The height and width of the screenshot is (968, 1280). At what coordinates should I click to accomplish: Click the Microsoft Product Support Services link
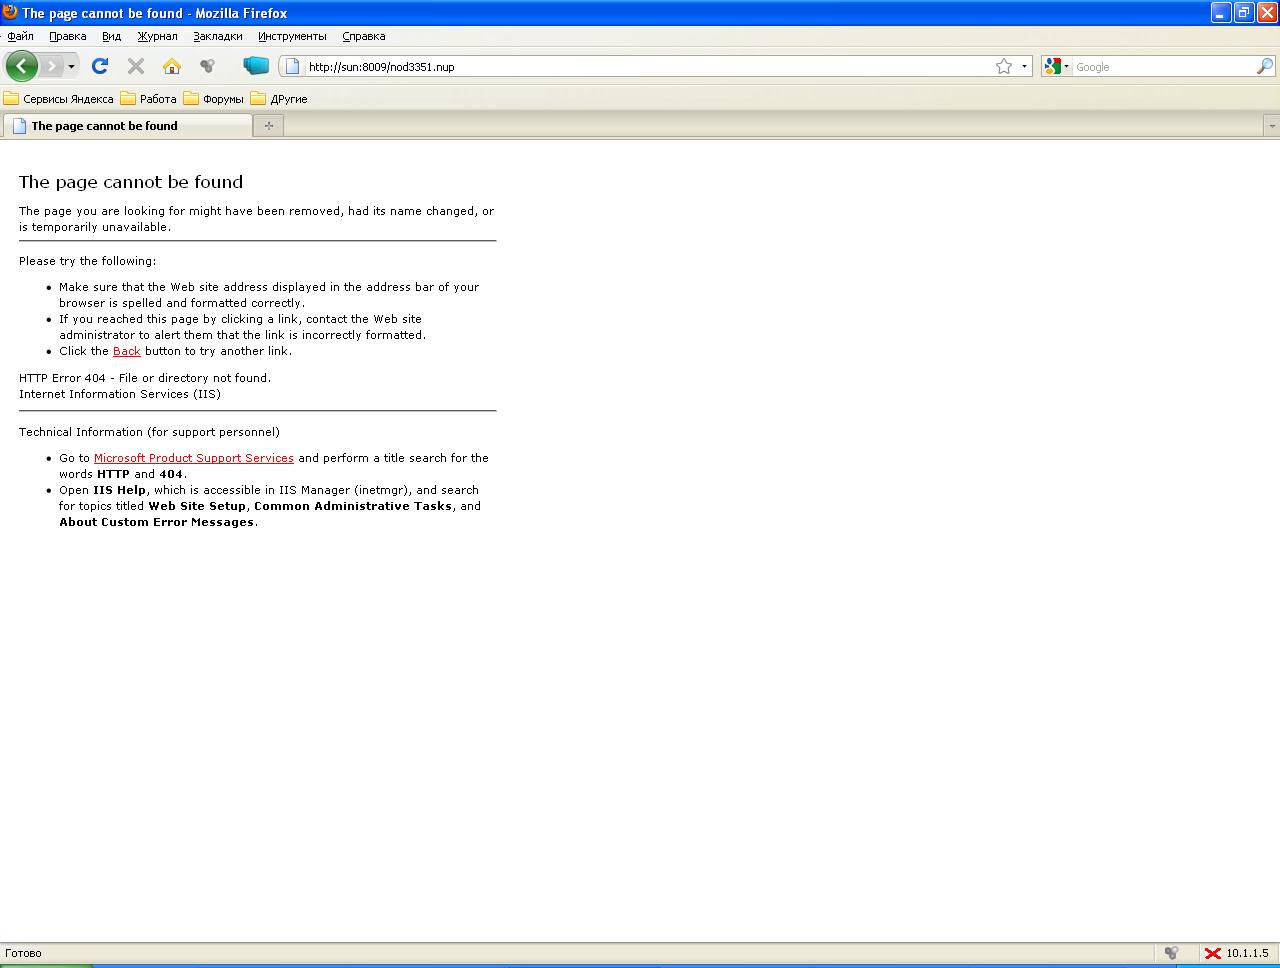pyautogui.click(x=193, y=458)
